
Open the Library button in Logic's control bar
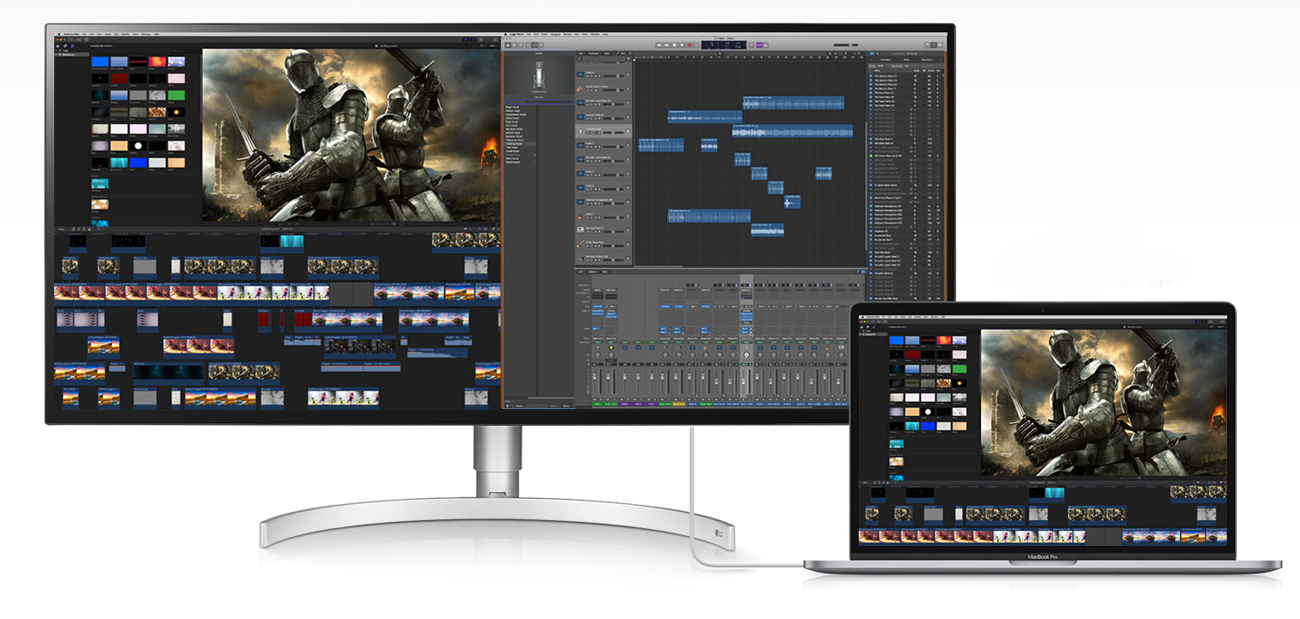click(508, 45)
